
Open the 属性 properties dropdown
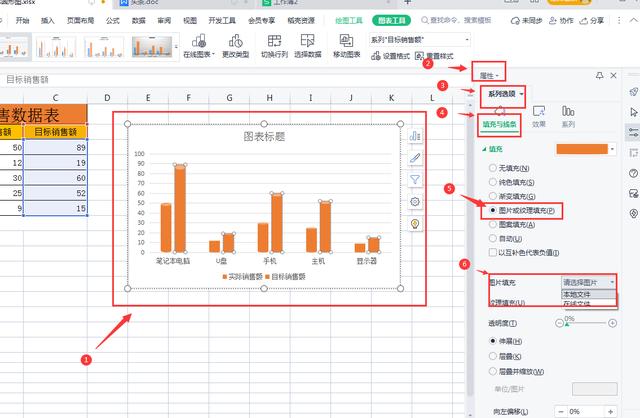tap(489, 76)
